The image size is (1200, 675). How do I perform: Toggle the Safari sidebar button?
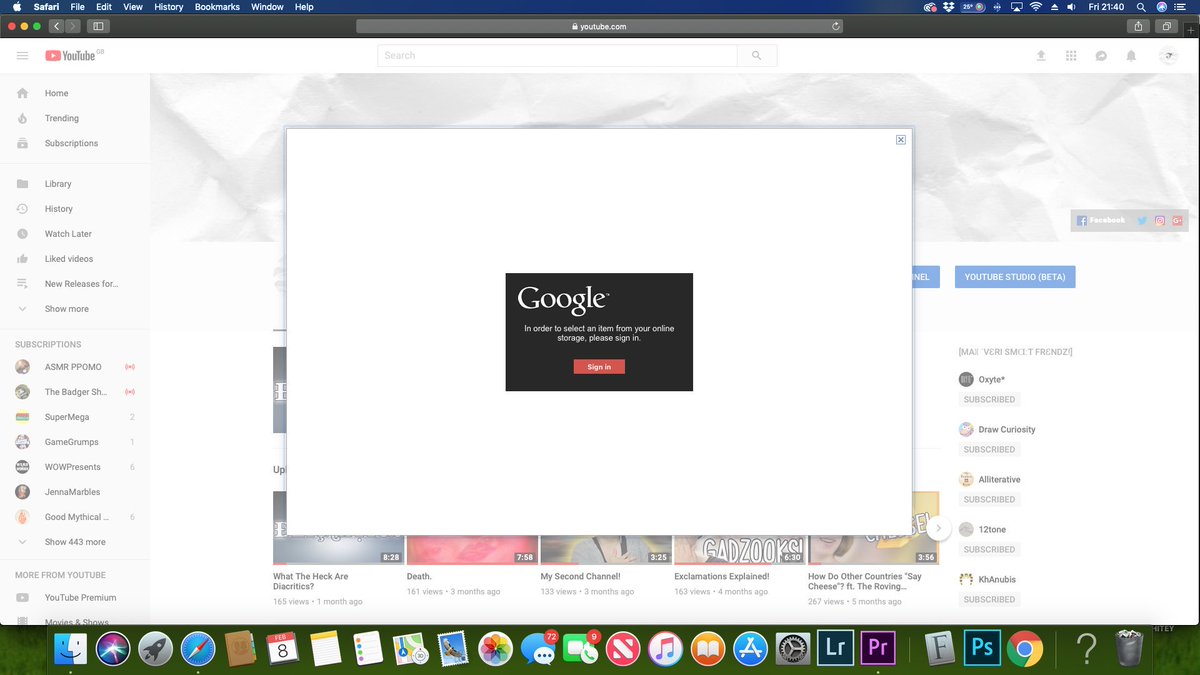coord(99,26)
